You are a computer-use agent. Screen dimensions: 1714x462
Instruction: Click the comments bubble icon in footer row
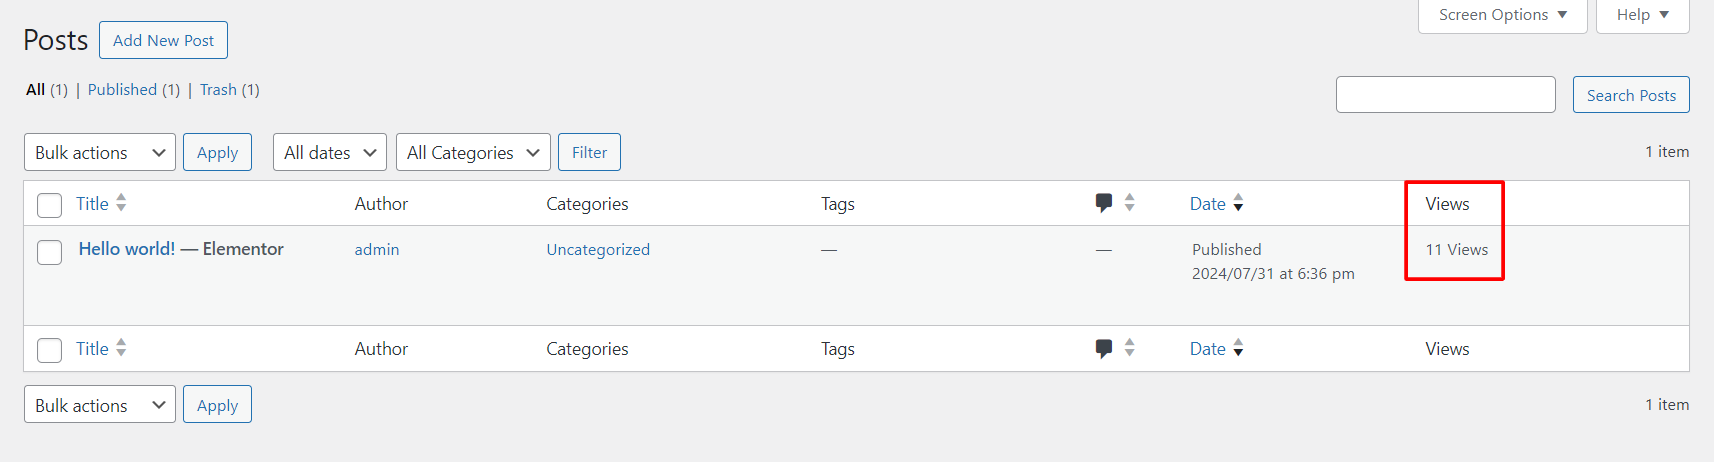(x=1103, y=348)
